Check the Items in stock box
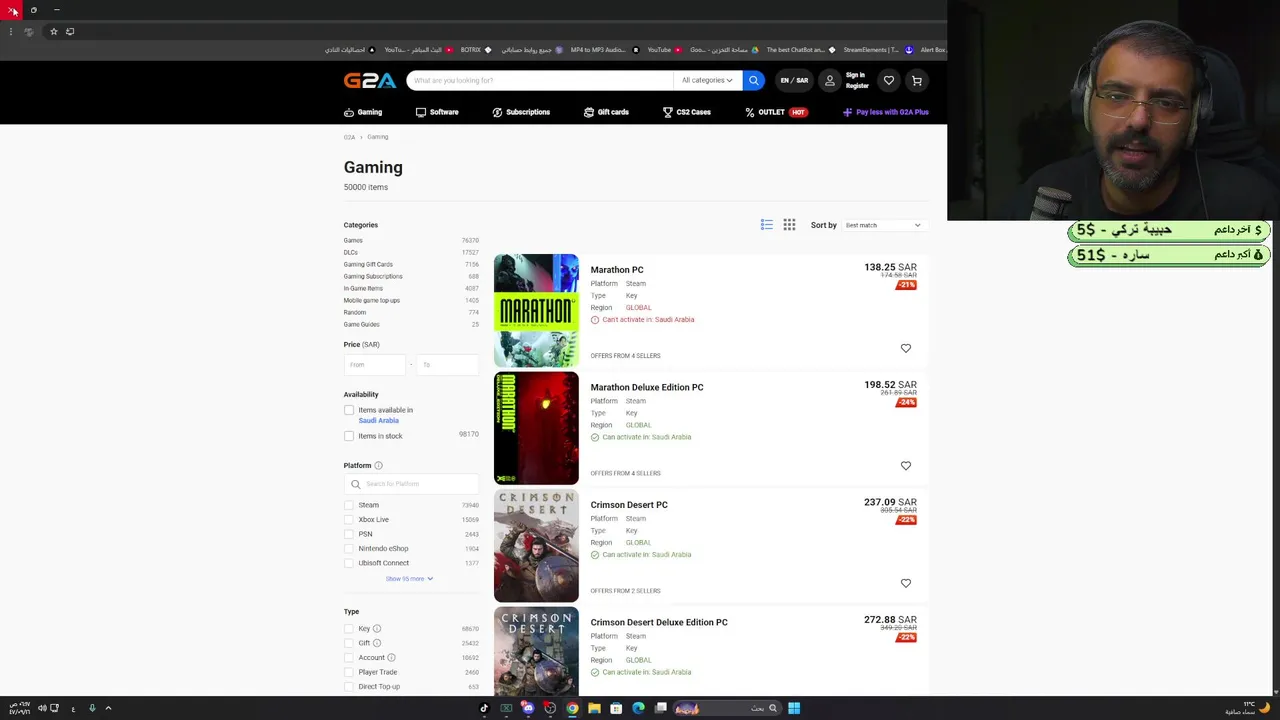This screenshot has height=720, width=1280. pyautogui.click(x=349, y=436)
